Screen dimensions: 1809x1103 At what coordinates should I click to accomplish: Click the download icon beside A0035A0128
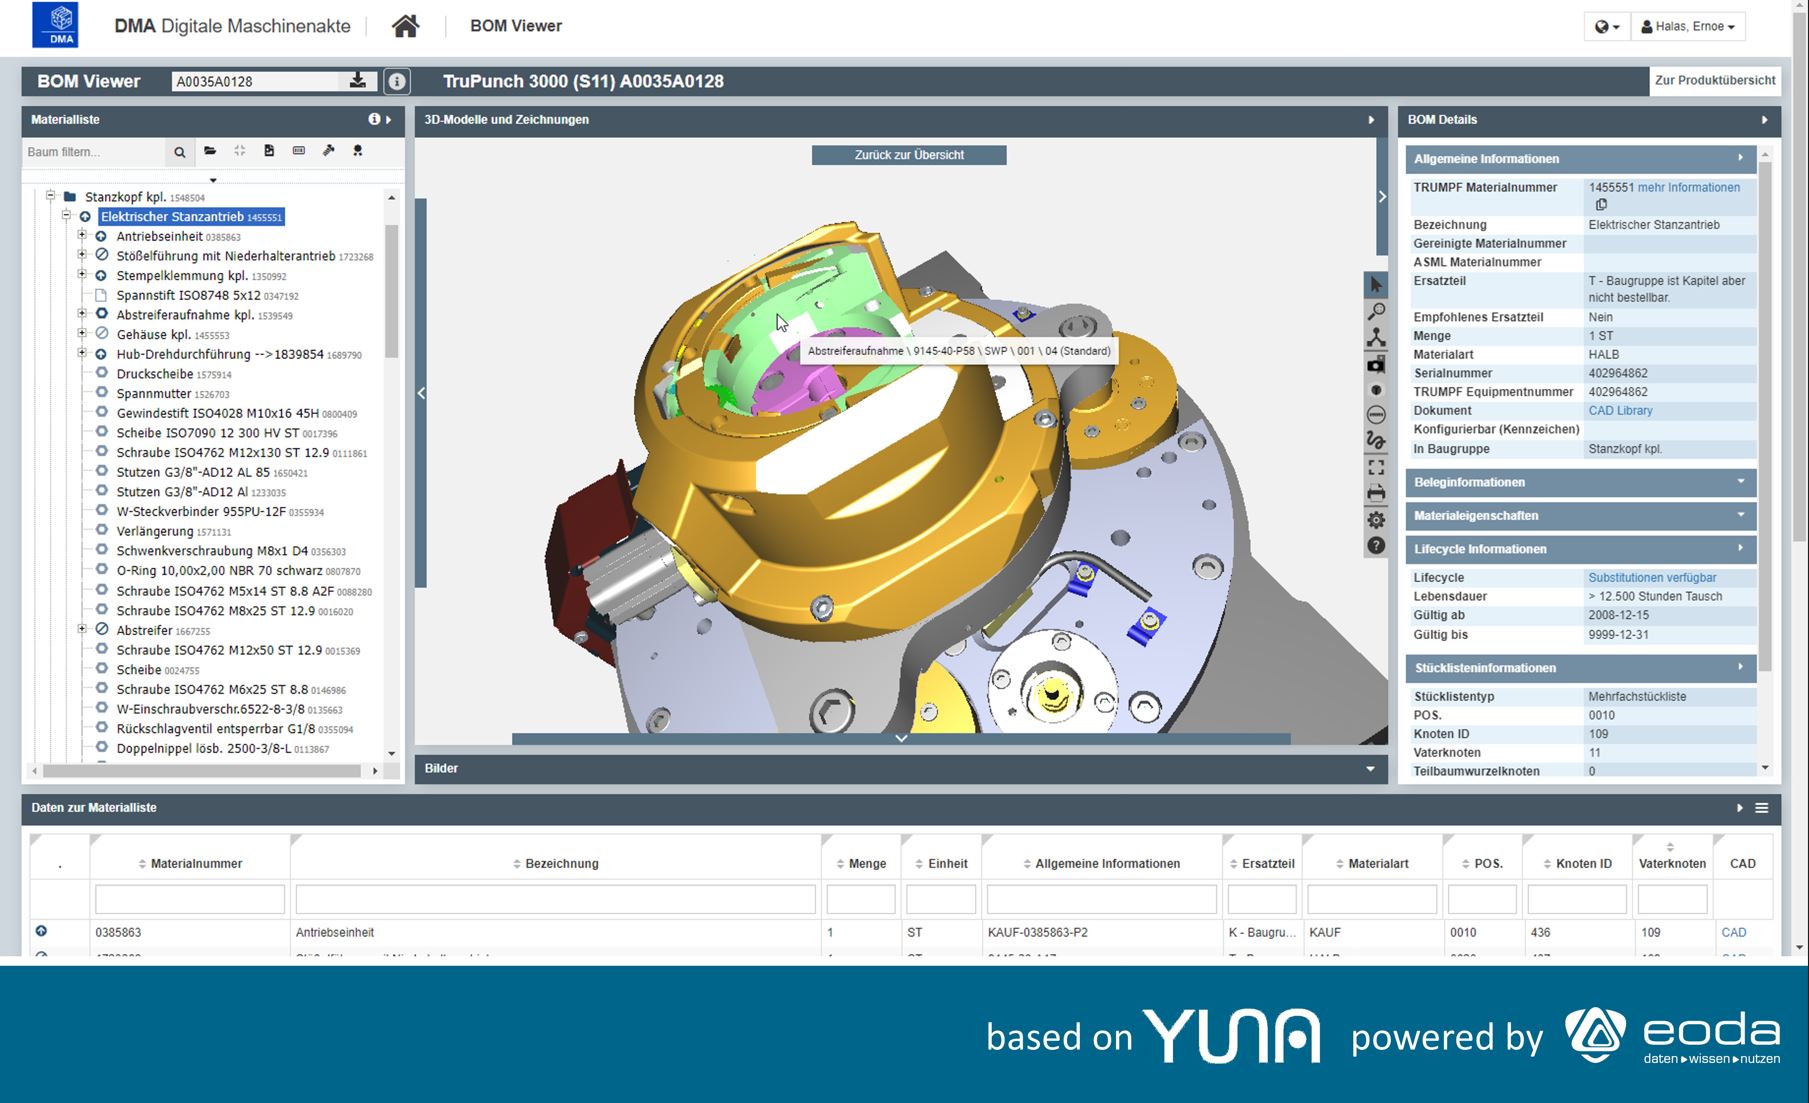click(357, 81)
